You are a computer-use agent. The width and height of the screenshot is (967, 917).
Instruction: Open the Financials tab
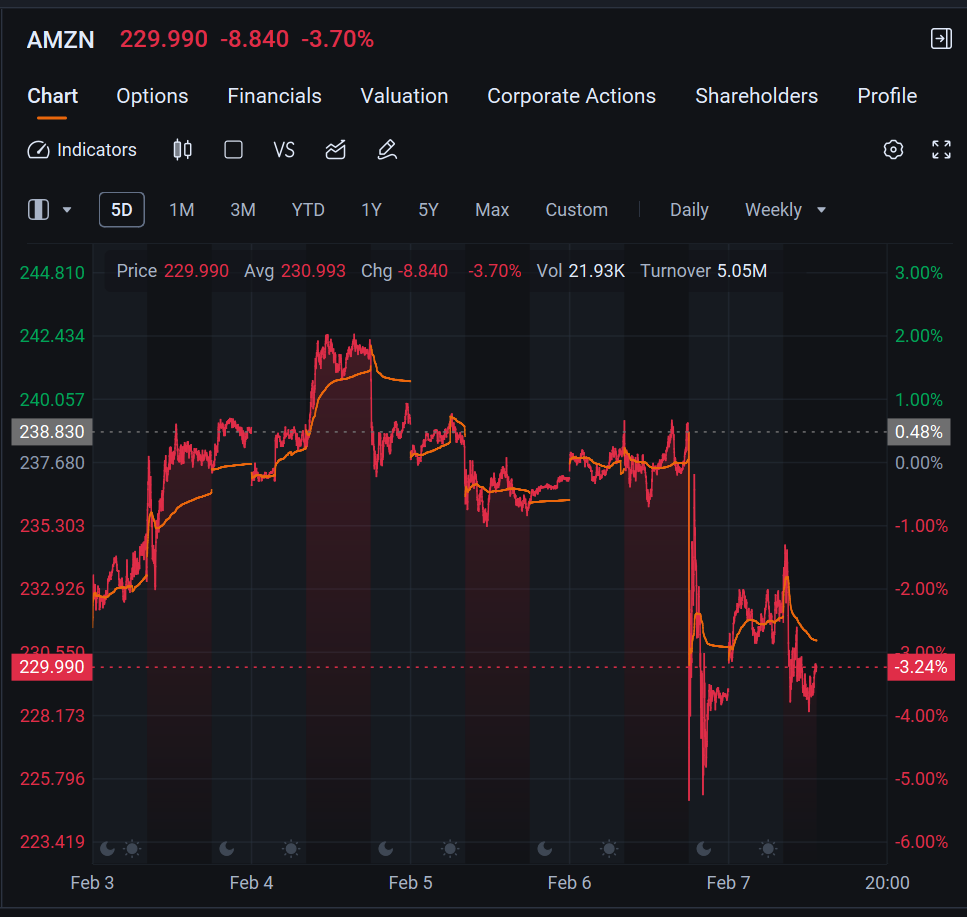click(x=274, y=96)
